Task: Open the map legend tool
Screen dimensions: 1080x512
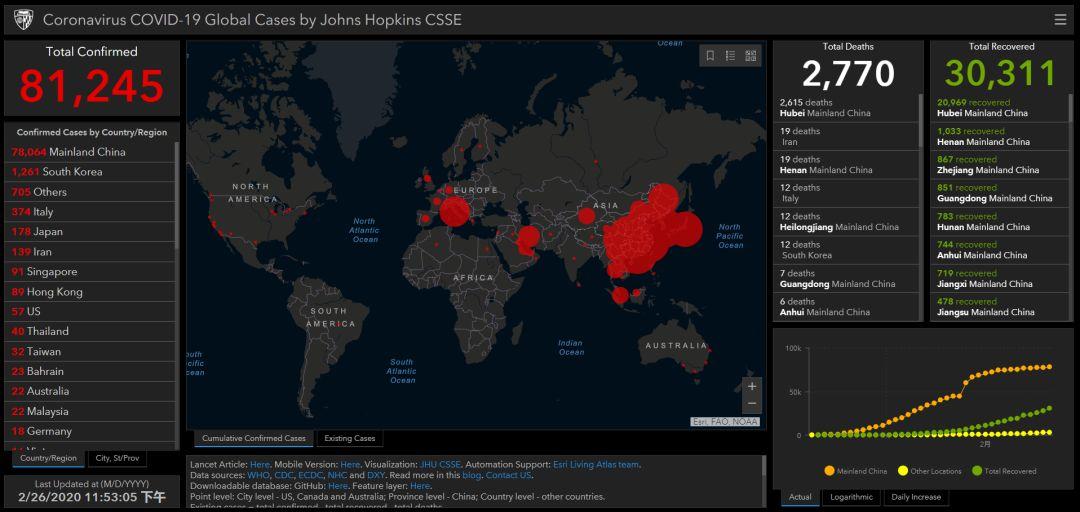Action: [x=730, y=56]
